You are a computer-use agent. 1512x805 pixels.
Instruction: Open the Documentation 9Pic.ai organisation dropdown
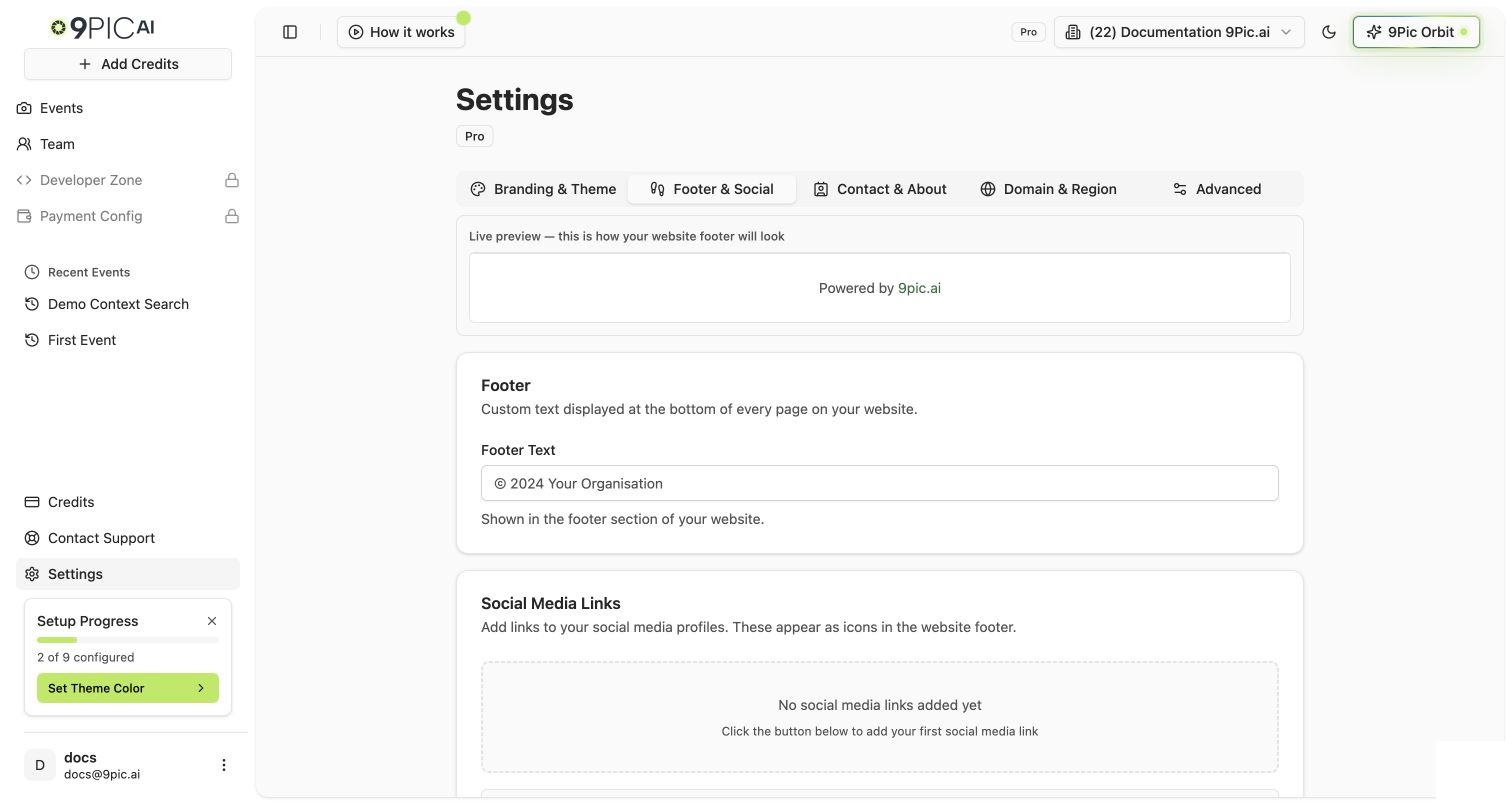[1179, 32]
